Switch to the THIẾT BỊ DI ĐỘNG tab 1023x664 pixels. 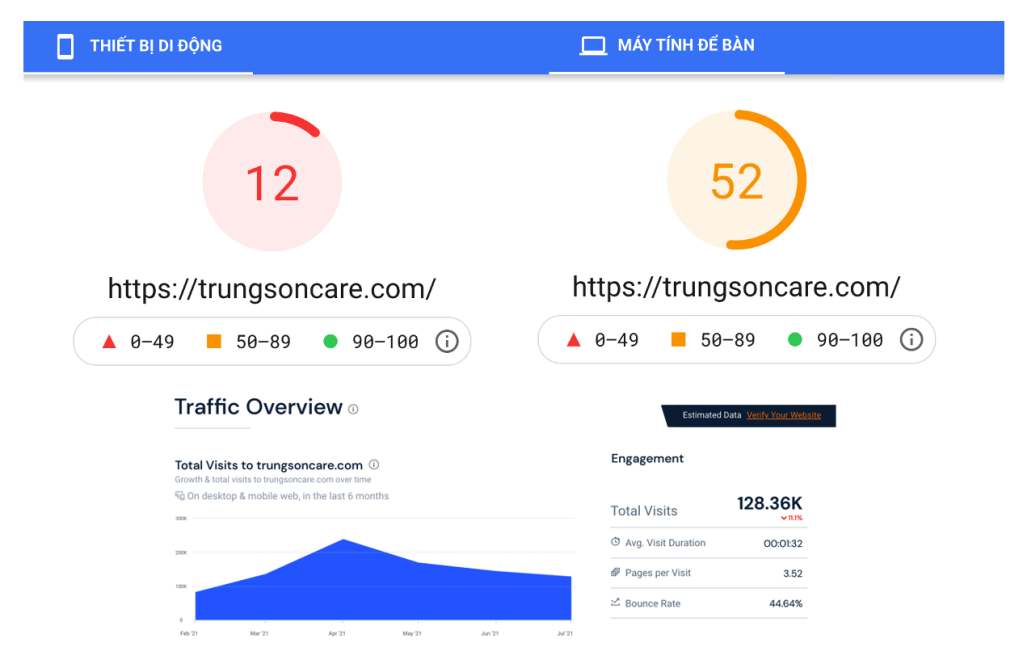(155, 46)
